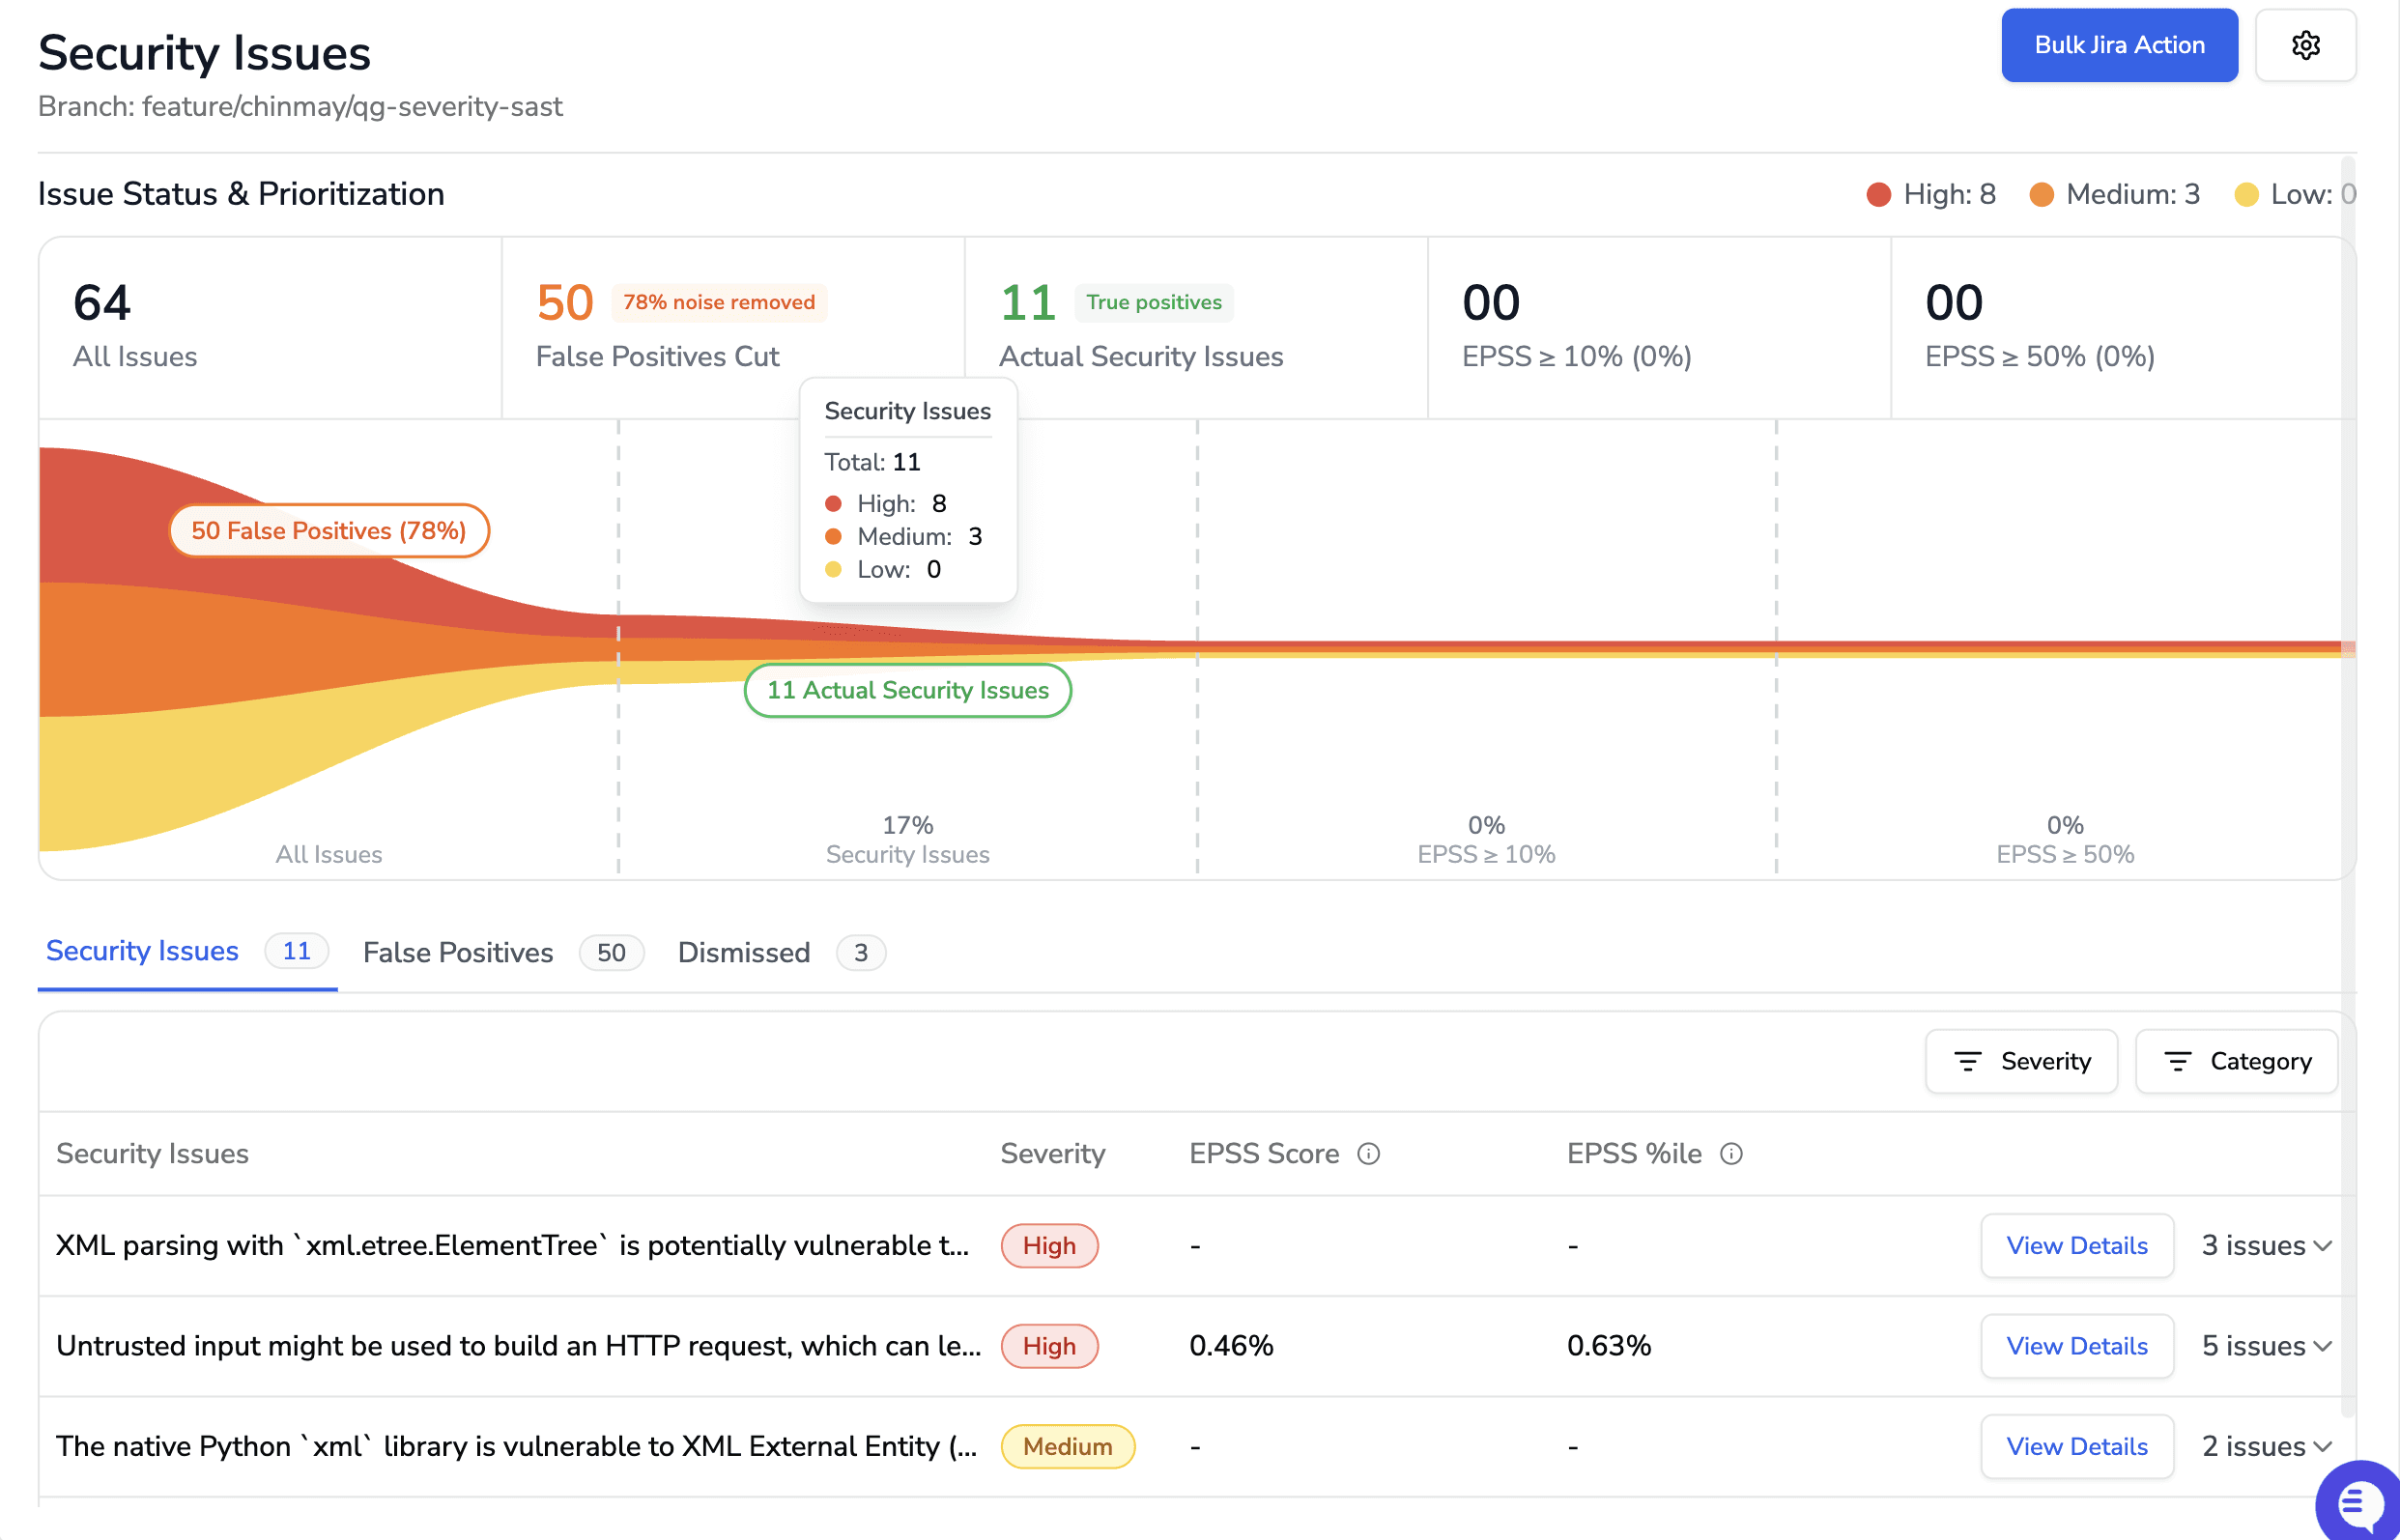Expand the 3 issues row chevron

2323,1246
